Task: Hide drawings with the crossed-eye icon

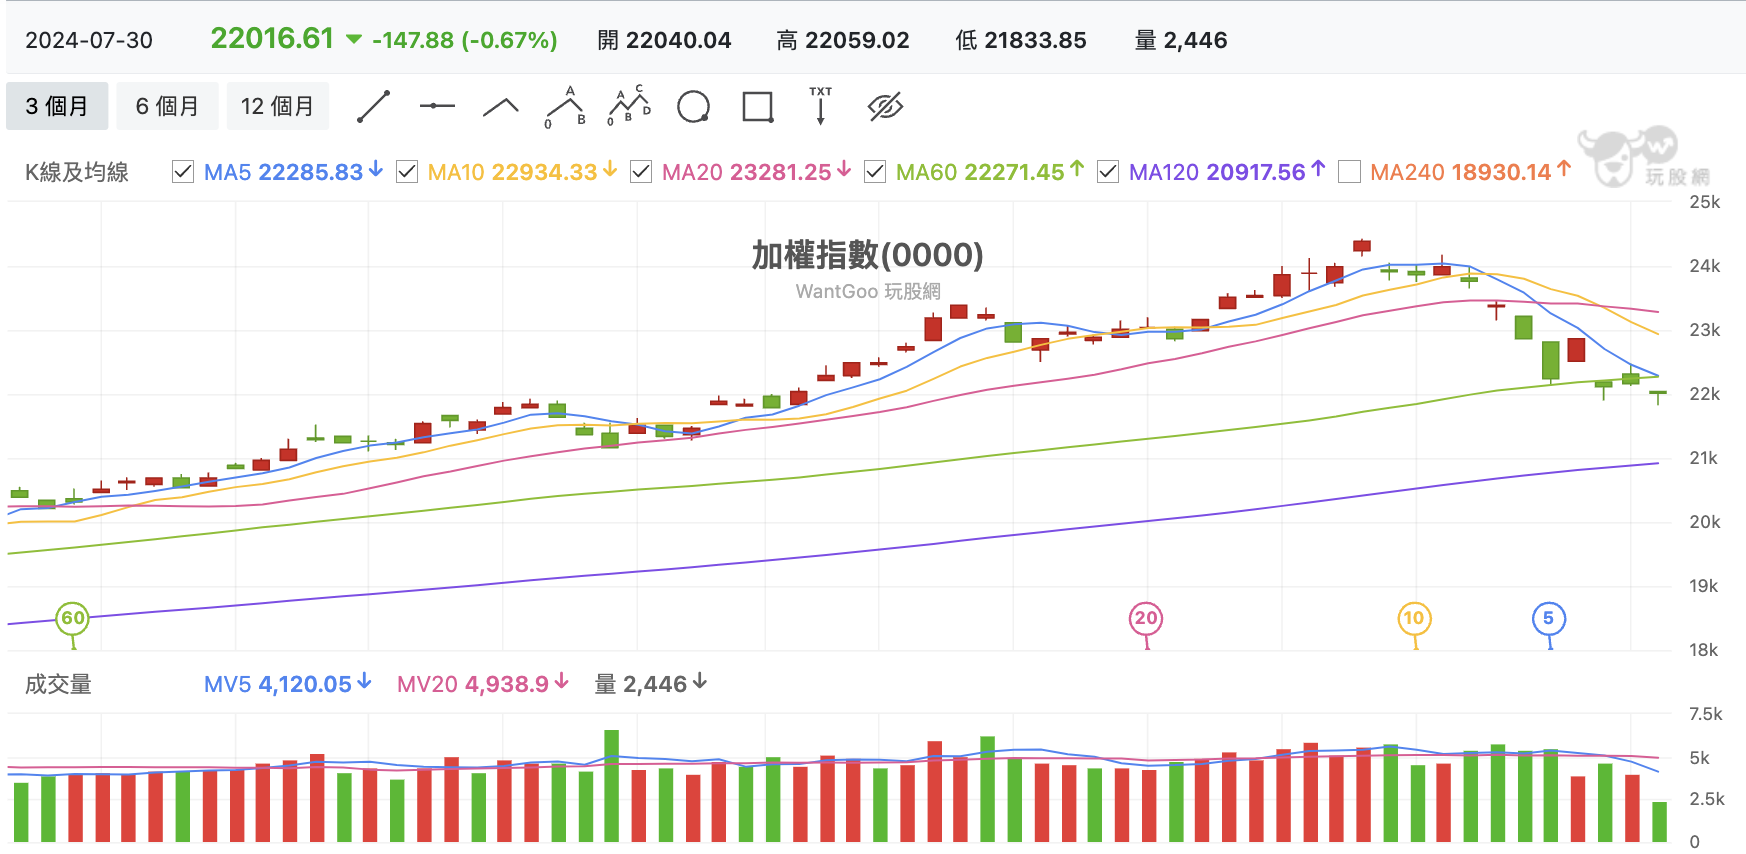Action: tap(885, 106)
